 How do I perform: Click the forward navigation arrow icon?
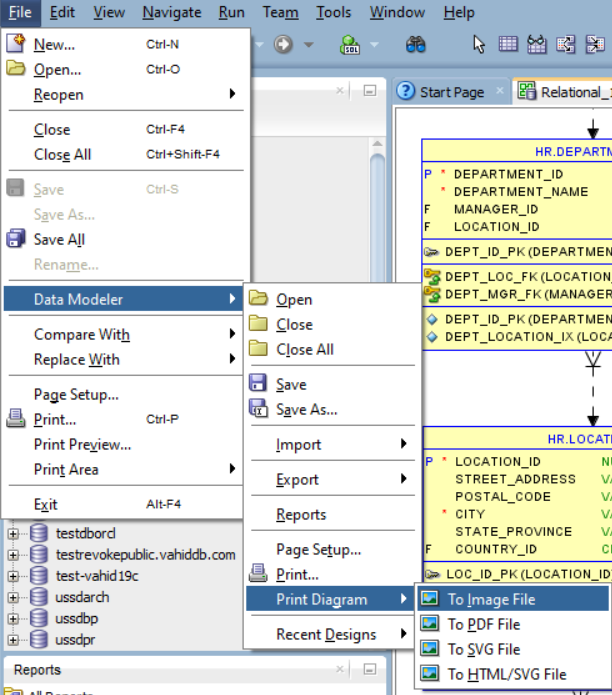pos(283,45)
